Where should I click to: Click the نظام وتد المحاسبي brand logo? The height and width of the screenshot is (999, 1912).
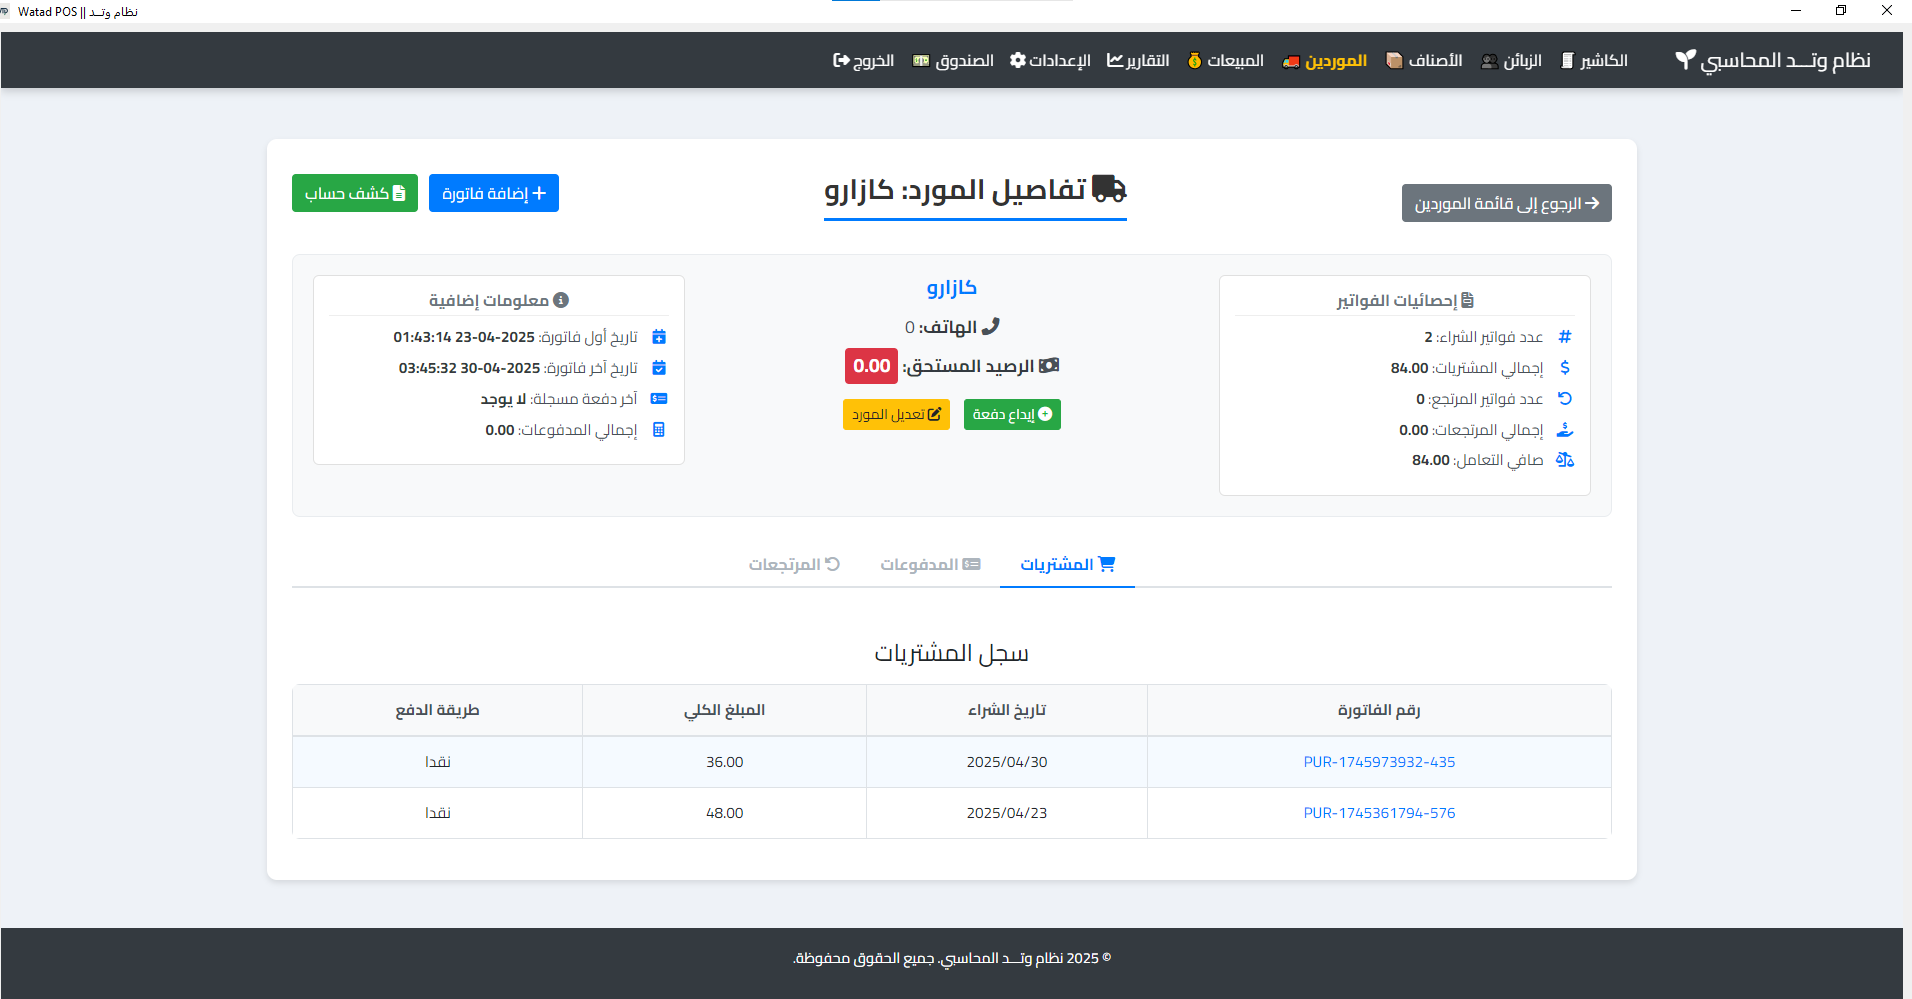click(1773, 60)
